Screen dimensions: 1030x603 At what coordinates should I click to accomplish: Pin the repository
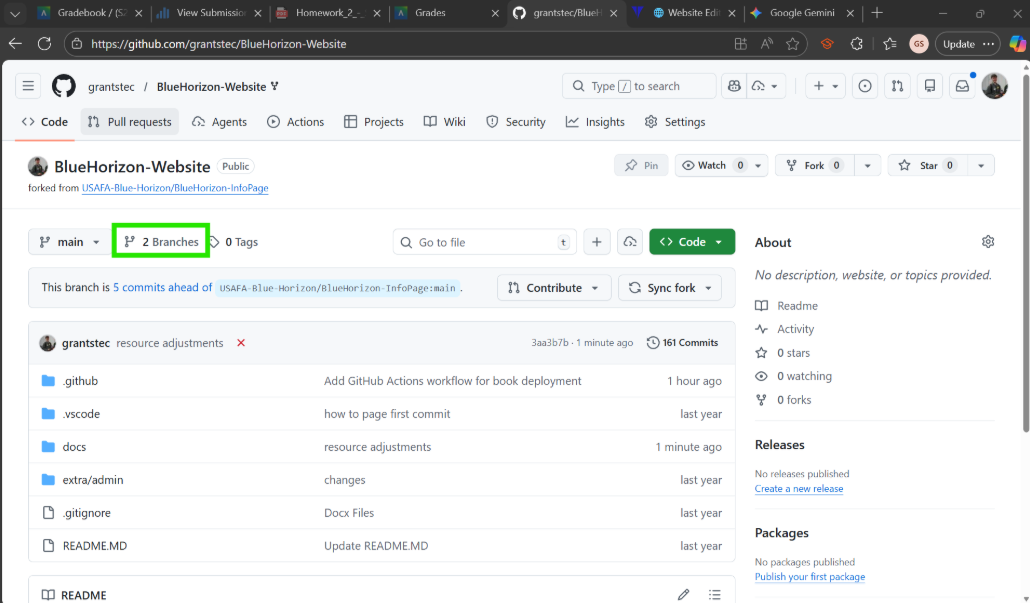point(641,166)
